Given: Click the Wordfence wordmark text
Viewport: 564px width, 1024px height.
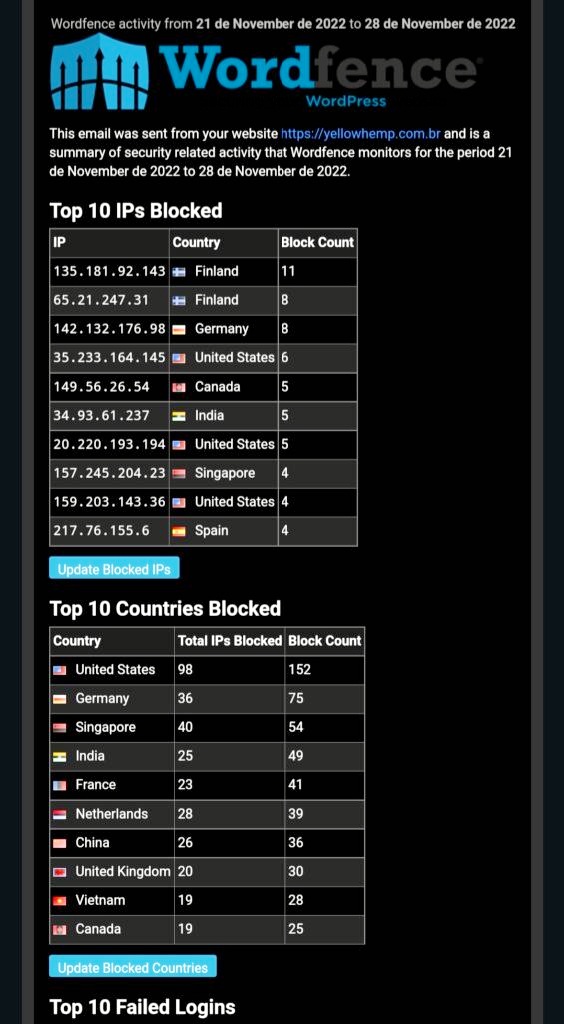Looking at the screenshot, I should [x=317, y=65].
